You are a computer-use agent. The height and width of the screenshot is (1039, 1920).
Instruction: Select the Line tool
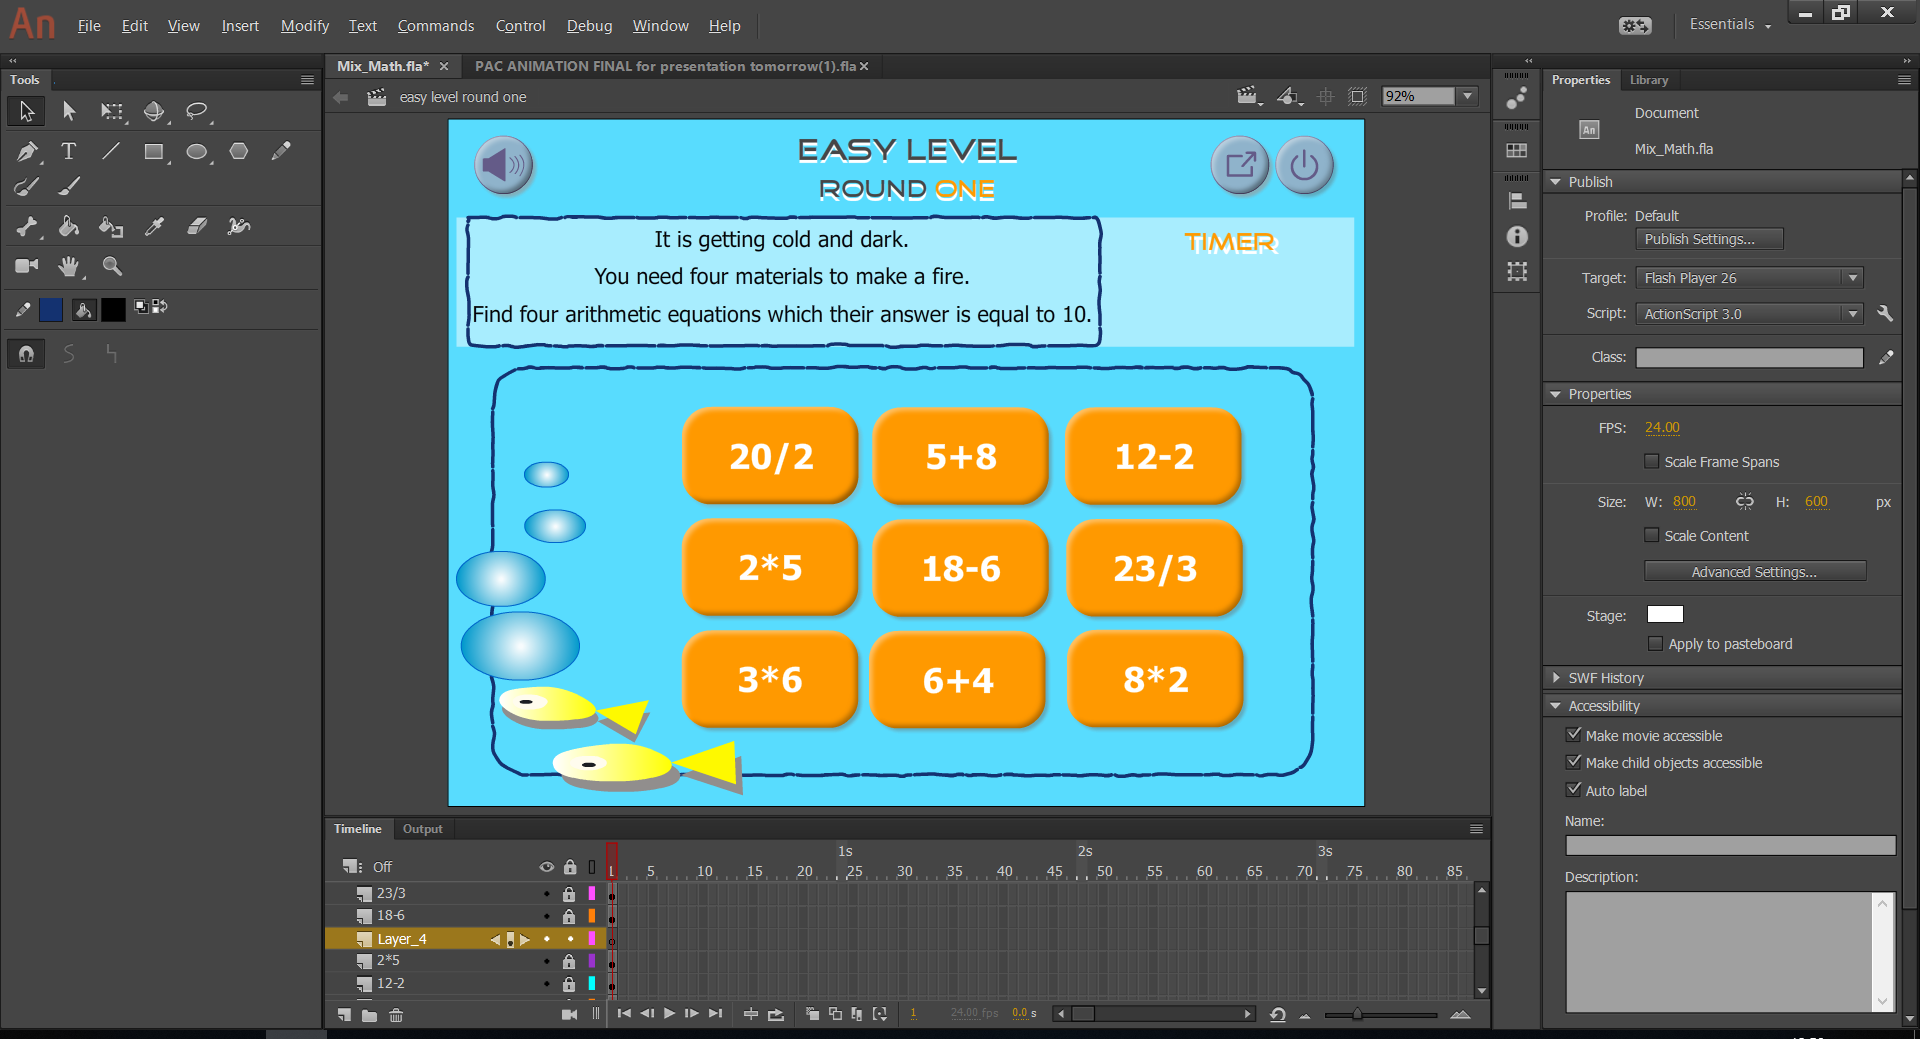point(111,151)
